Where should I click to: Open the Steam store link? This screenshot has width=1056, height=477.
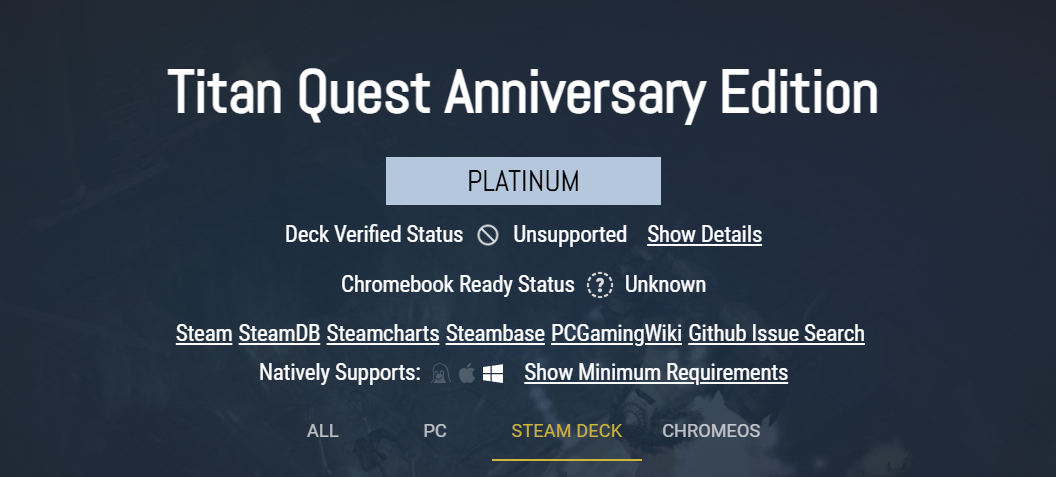click(204, 333)
